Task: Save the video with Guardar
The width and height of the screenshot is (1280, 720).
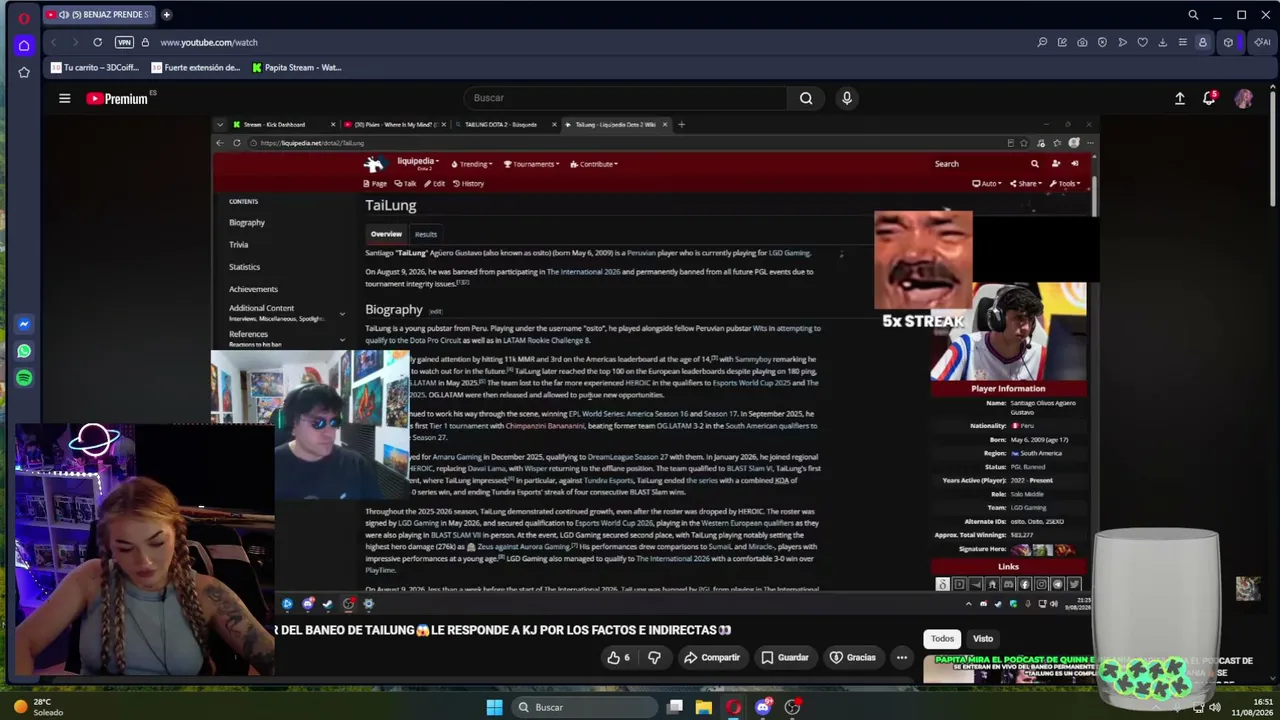Action: coord(785,657)
